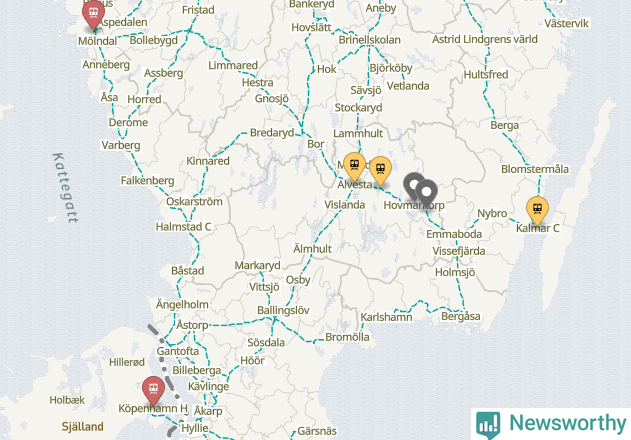Select the Falkenberg place label
The image size is (631, 440).
[x=147, y=180]
